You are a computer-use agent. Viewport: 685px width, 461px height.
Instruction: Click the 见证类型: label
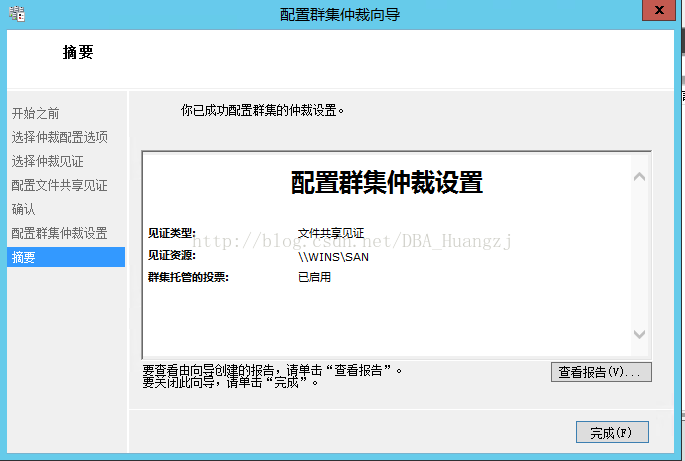point(172,233)
